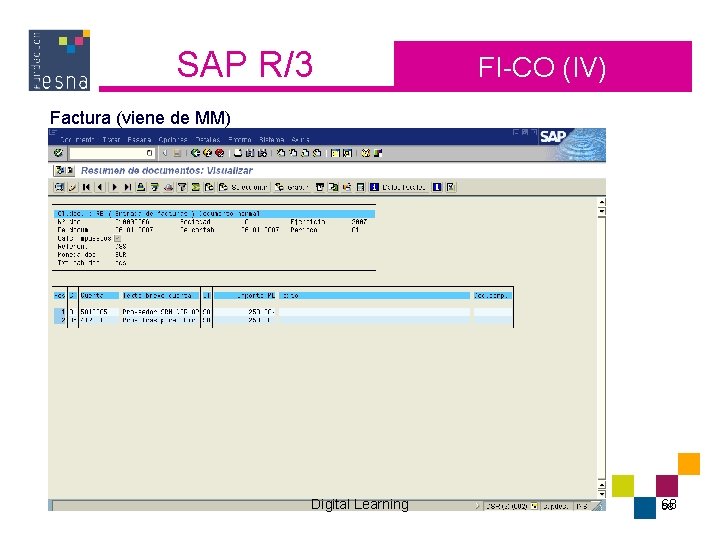Click the Cuenta column header
720x540 pixels.
(99, 295)
